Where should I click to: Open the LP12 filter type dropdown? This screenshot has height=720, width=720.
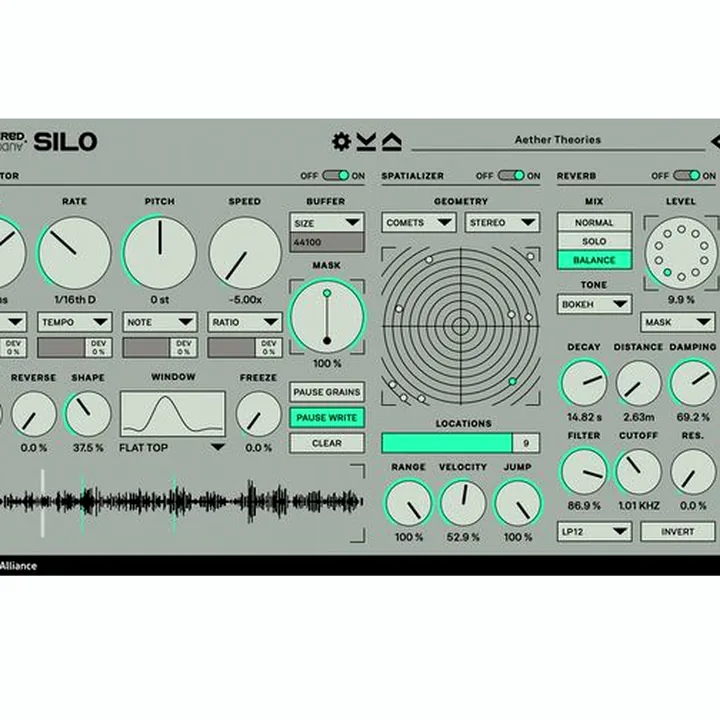(x=594, y=532)
